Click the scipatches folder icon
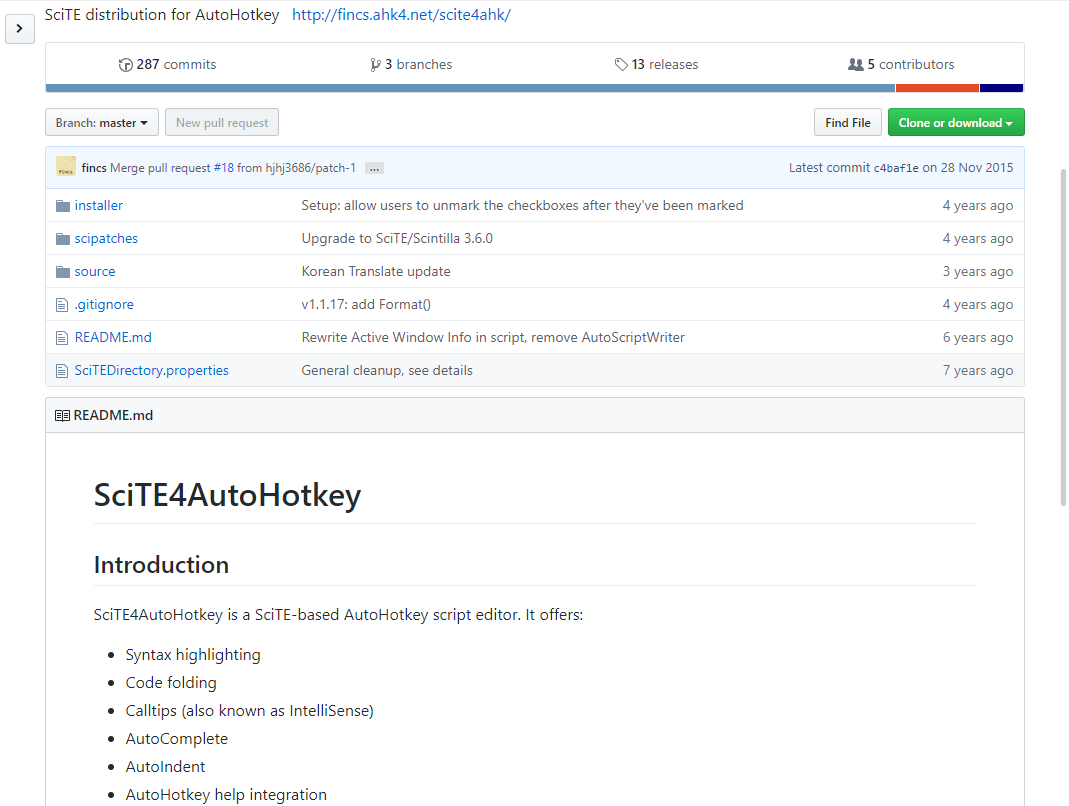 pyautogui.click(x=63, y=239)
